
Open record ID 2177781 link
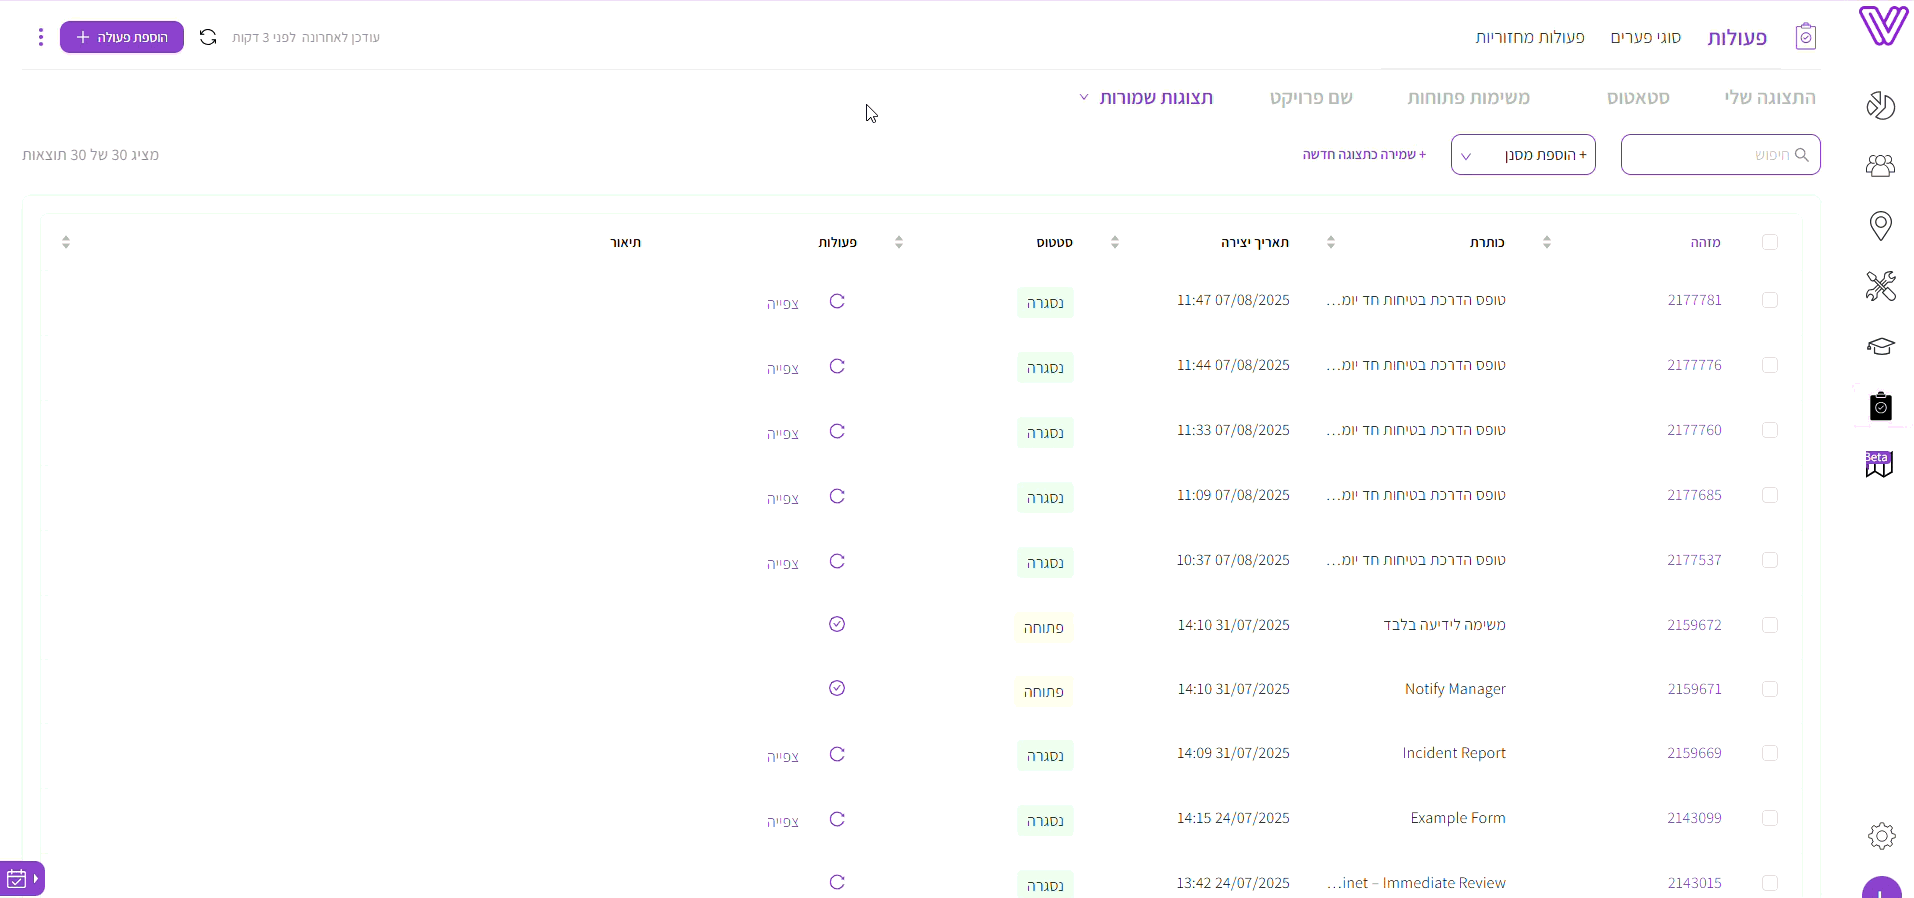coord(1695,300)
